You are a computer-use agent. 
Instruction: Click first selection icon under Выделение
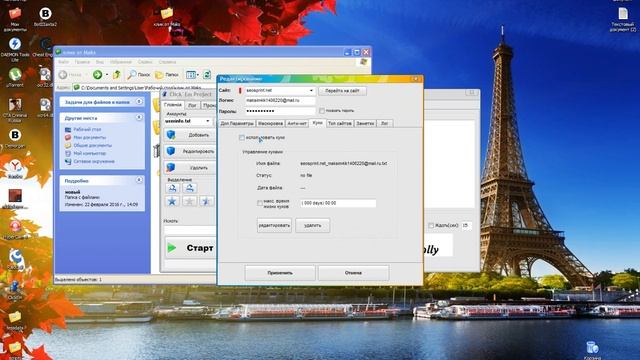(173, 188)
